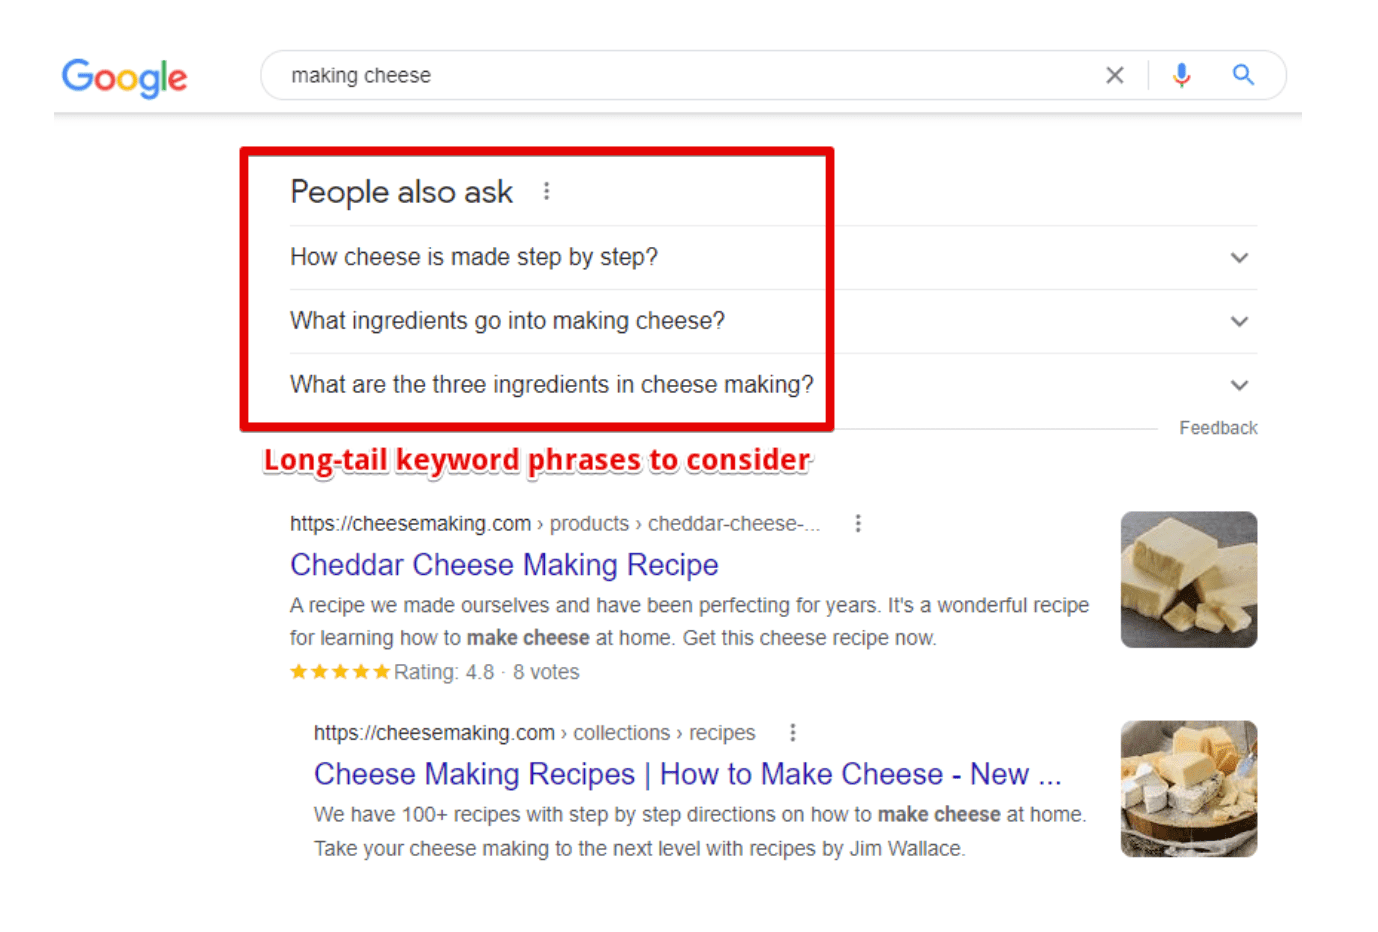This screenshot has height=932, width=1378.
Task: Expand "How cheese is made step by step?" chevron
Action: coord(1239,258)
